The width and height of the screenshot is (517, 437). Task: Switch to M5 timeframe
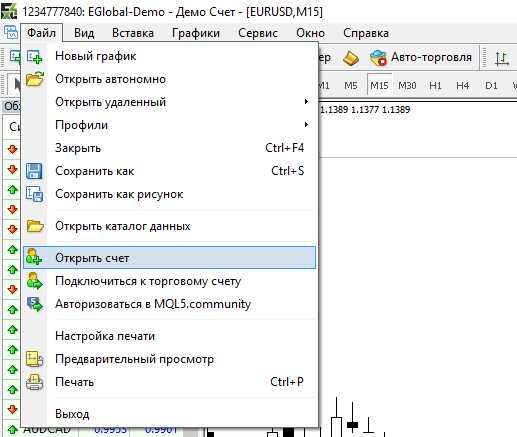click(x=351, y=86)
